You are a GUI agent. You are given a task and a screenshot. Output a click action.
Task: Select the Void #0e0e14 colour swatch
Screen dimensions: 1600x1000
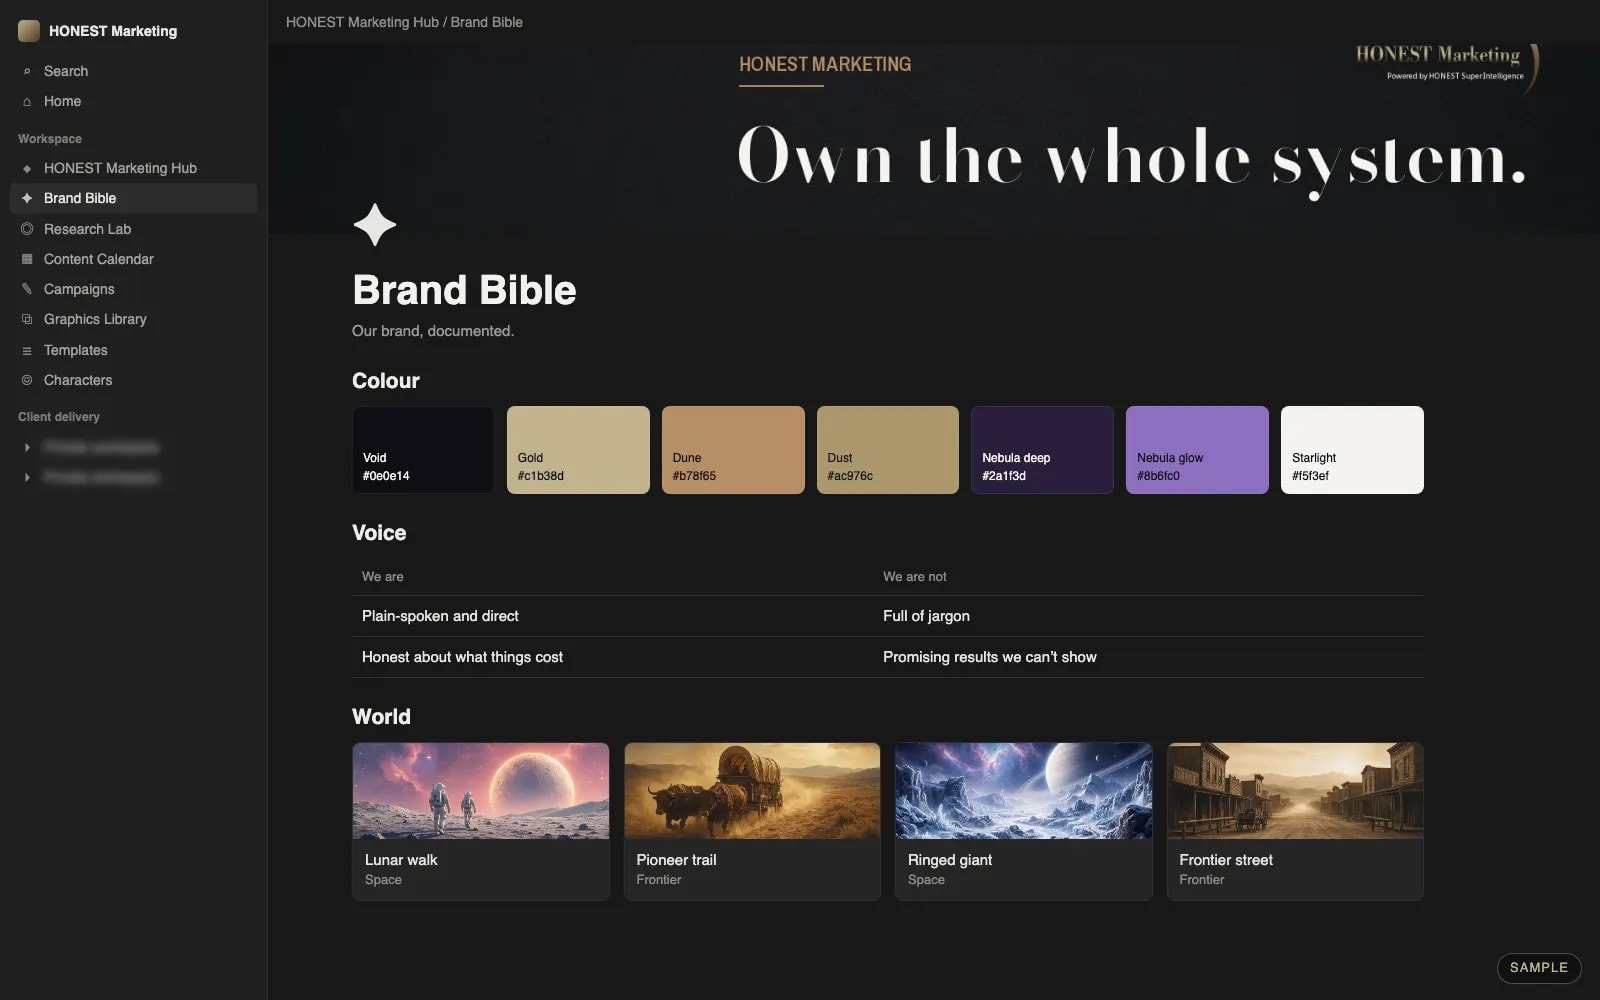(423, 450)
